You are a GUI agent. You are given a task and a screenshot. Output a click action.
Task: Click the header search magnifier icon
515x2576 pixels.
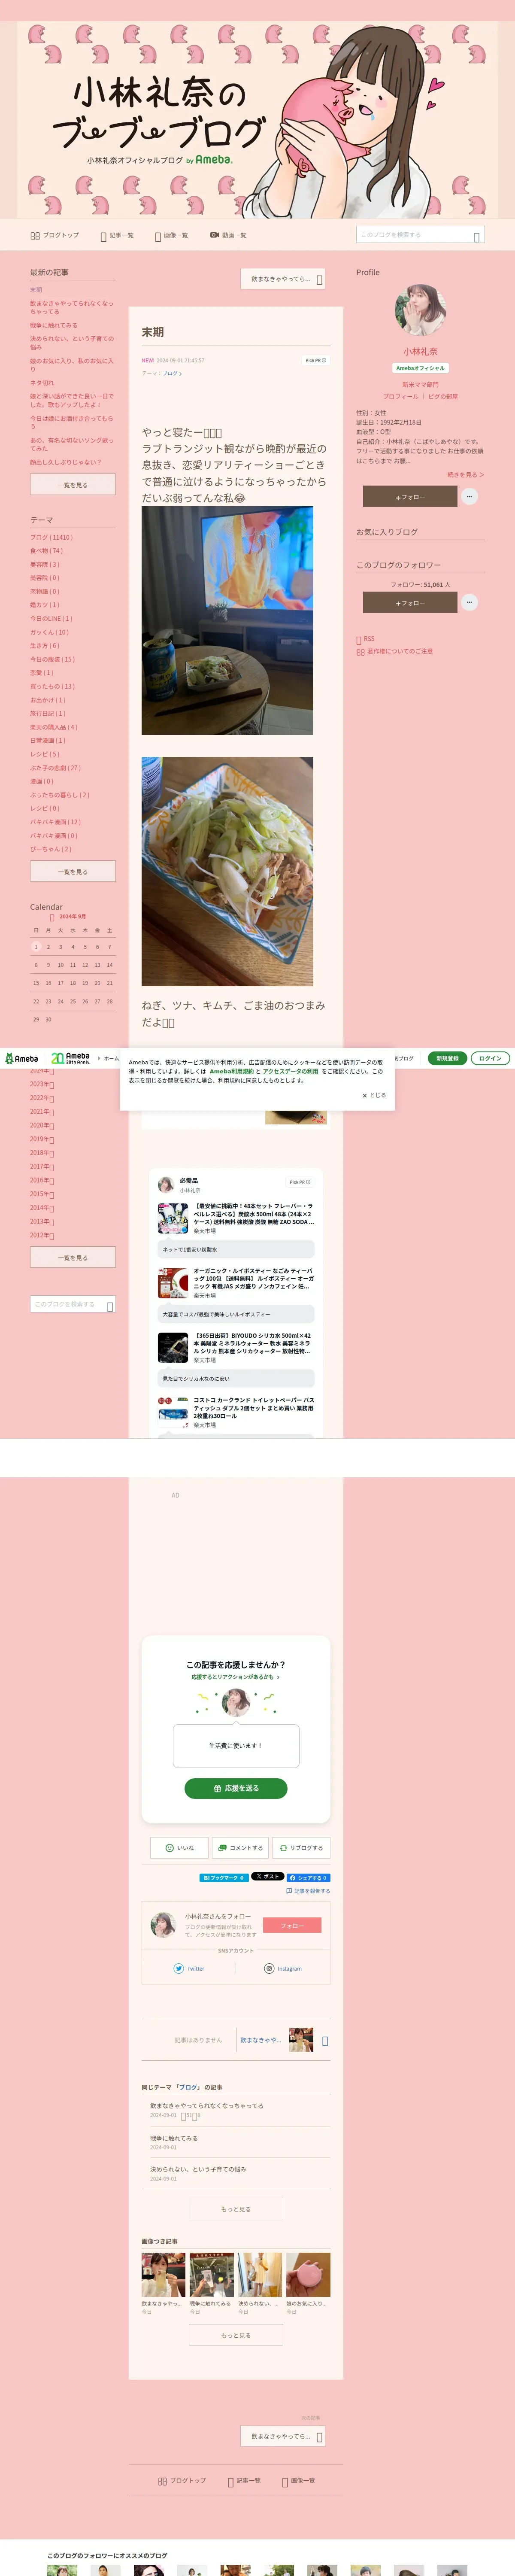(477, 236)
